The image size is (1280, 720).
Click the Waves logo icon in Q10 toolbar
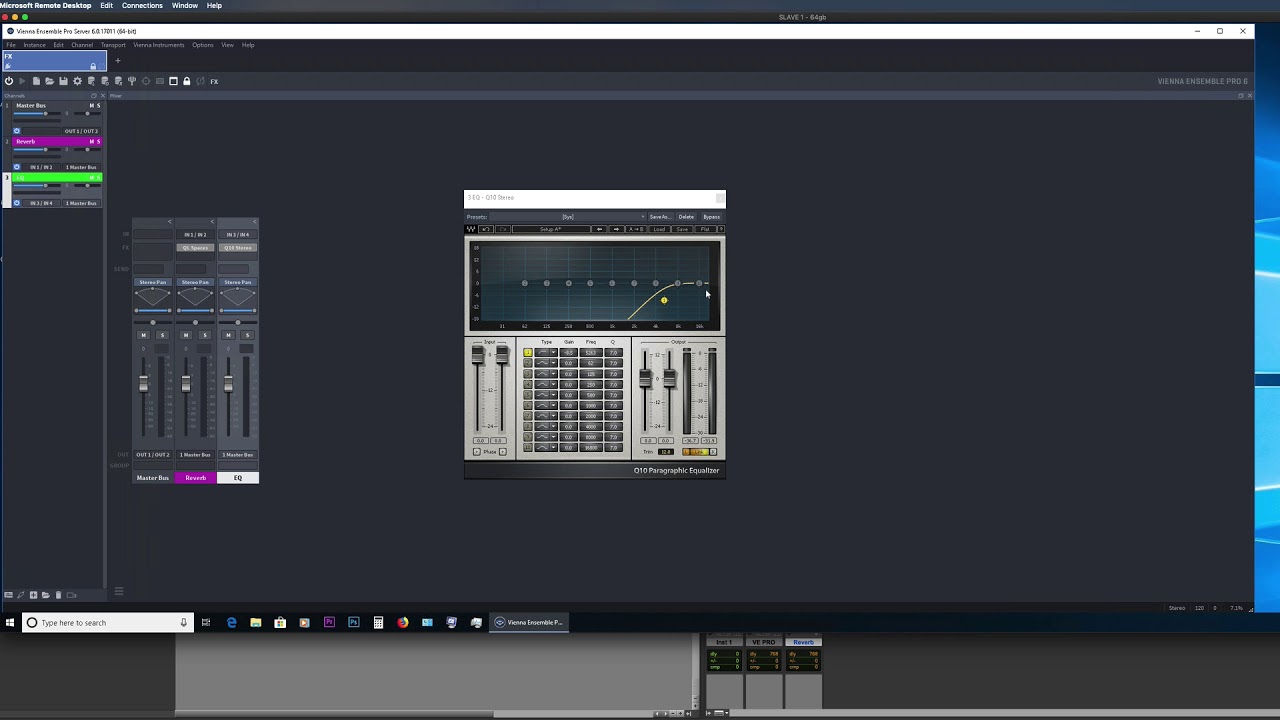pos(470,229)
